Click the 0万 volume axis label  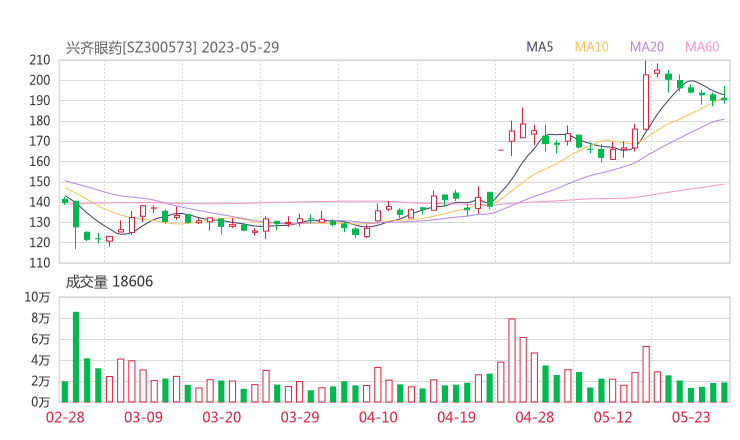point(41,402)
